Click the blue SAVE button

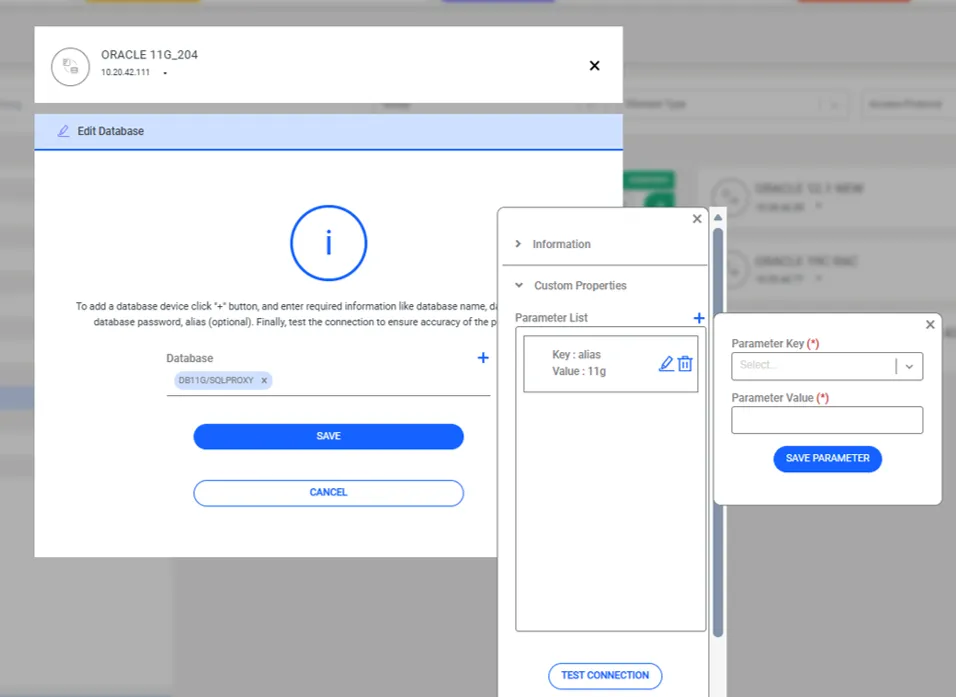coord(329,436)
